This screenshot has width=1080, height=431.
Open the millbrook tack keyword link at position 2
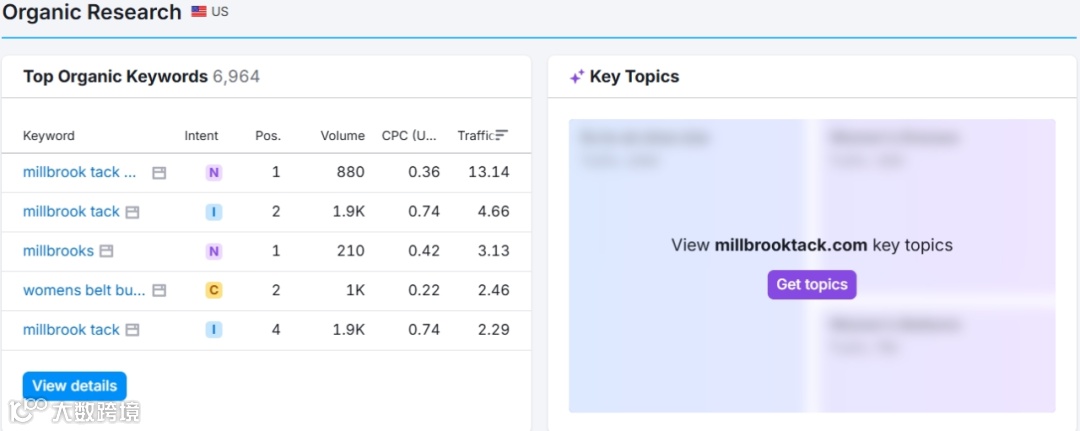pyautogui.click(x=72, y=211)
